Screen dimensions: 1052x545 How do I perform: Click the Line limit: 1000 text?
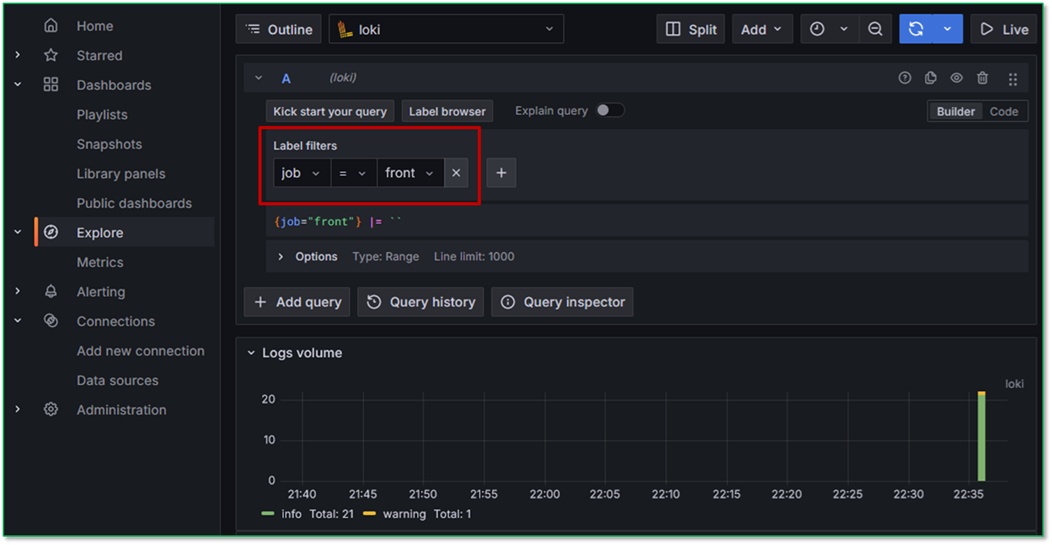point(474,256)
